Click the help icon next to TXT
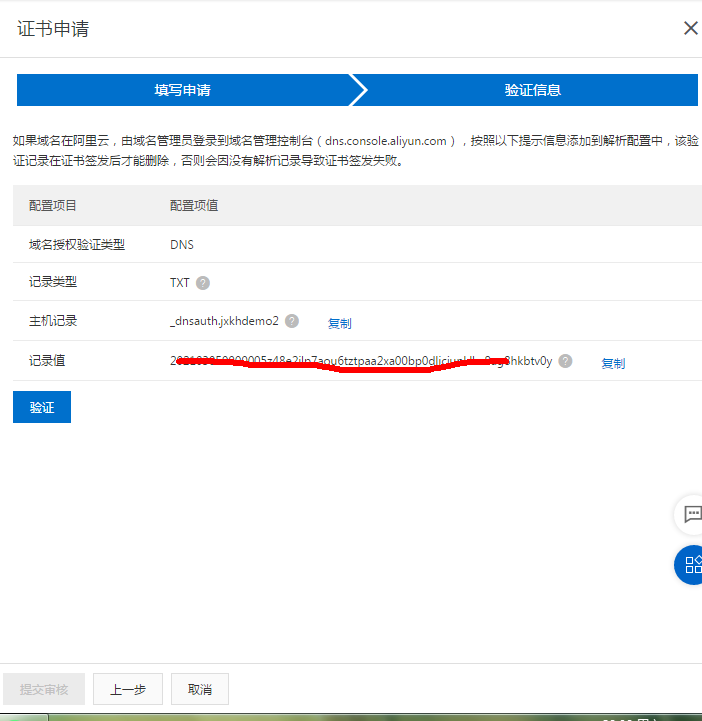Image resolution: width=702 pixels, height=721 pixels. pyautogui.click(x=203, y=283)
